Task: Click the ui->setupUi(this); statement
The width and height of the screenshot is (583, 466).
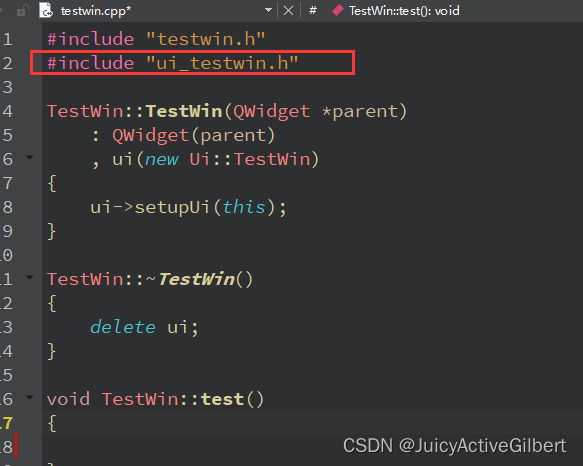Action: [x=189, y=207]
